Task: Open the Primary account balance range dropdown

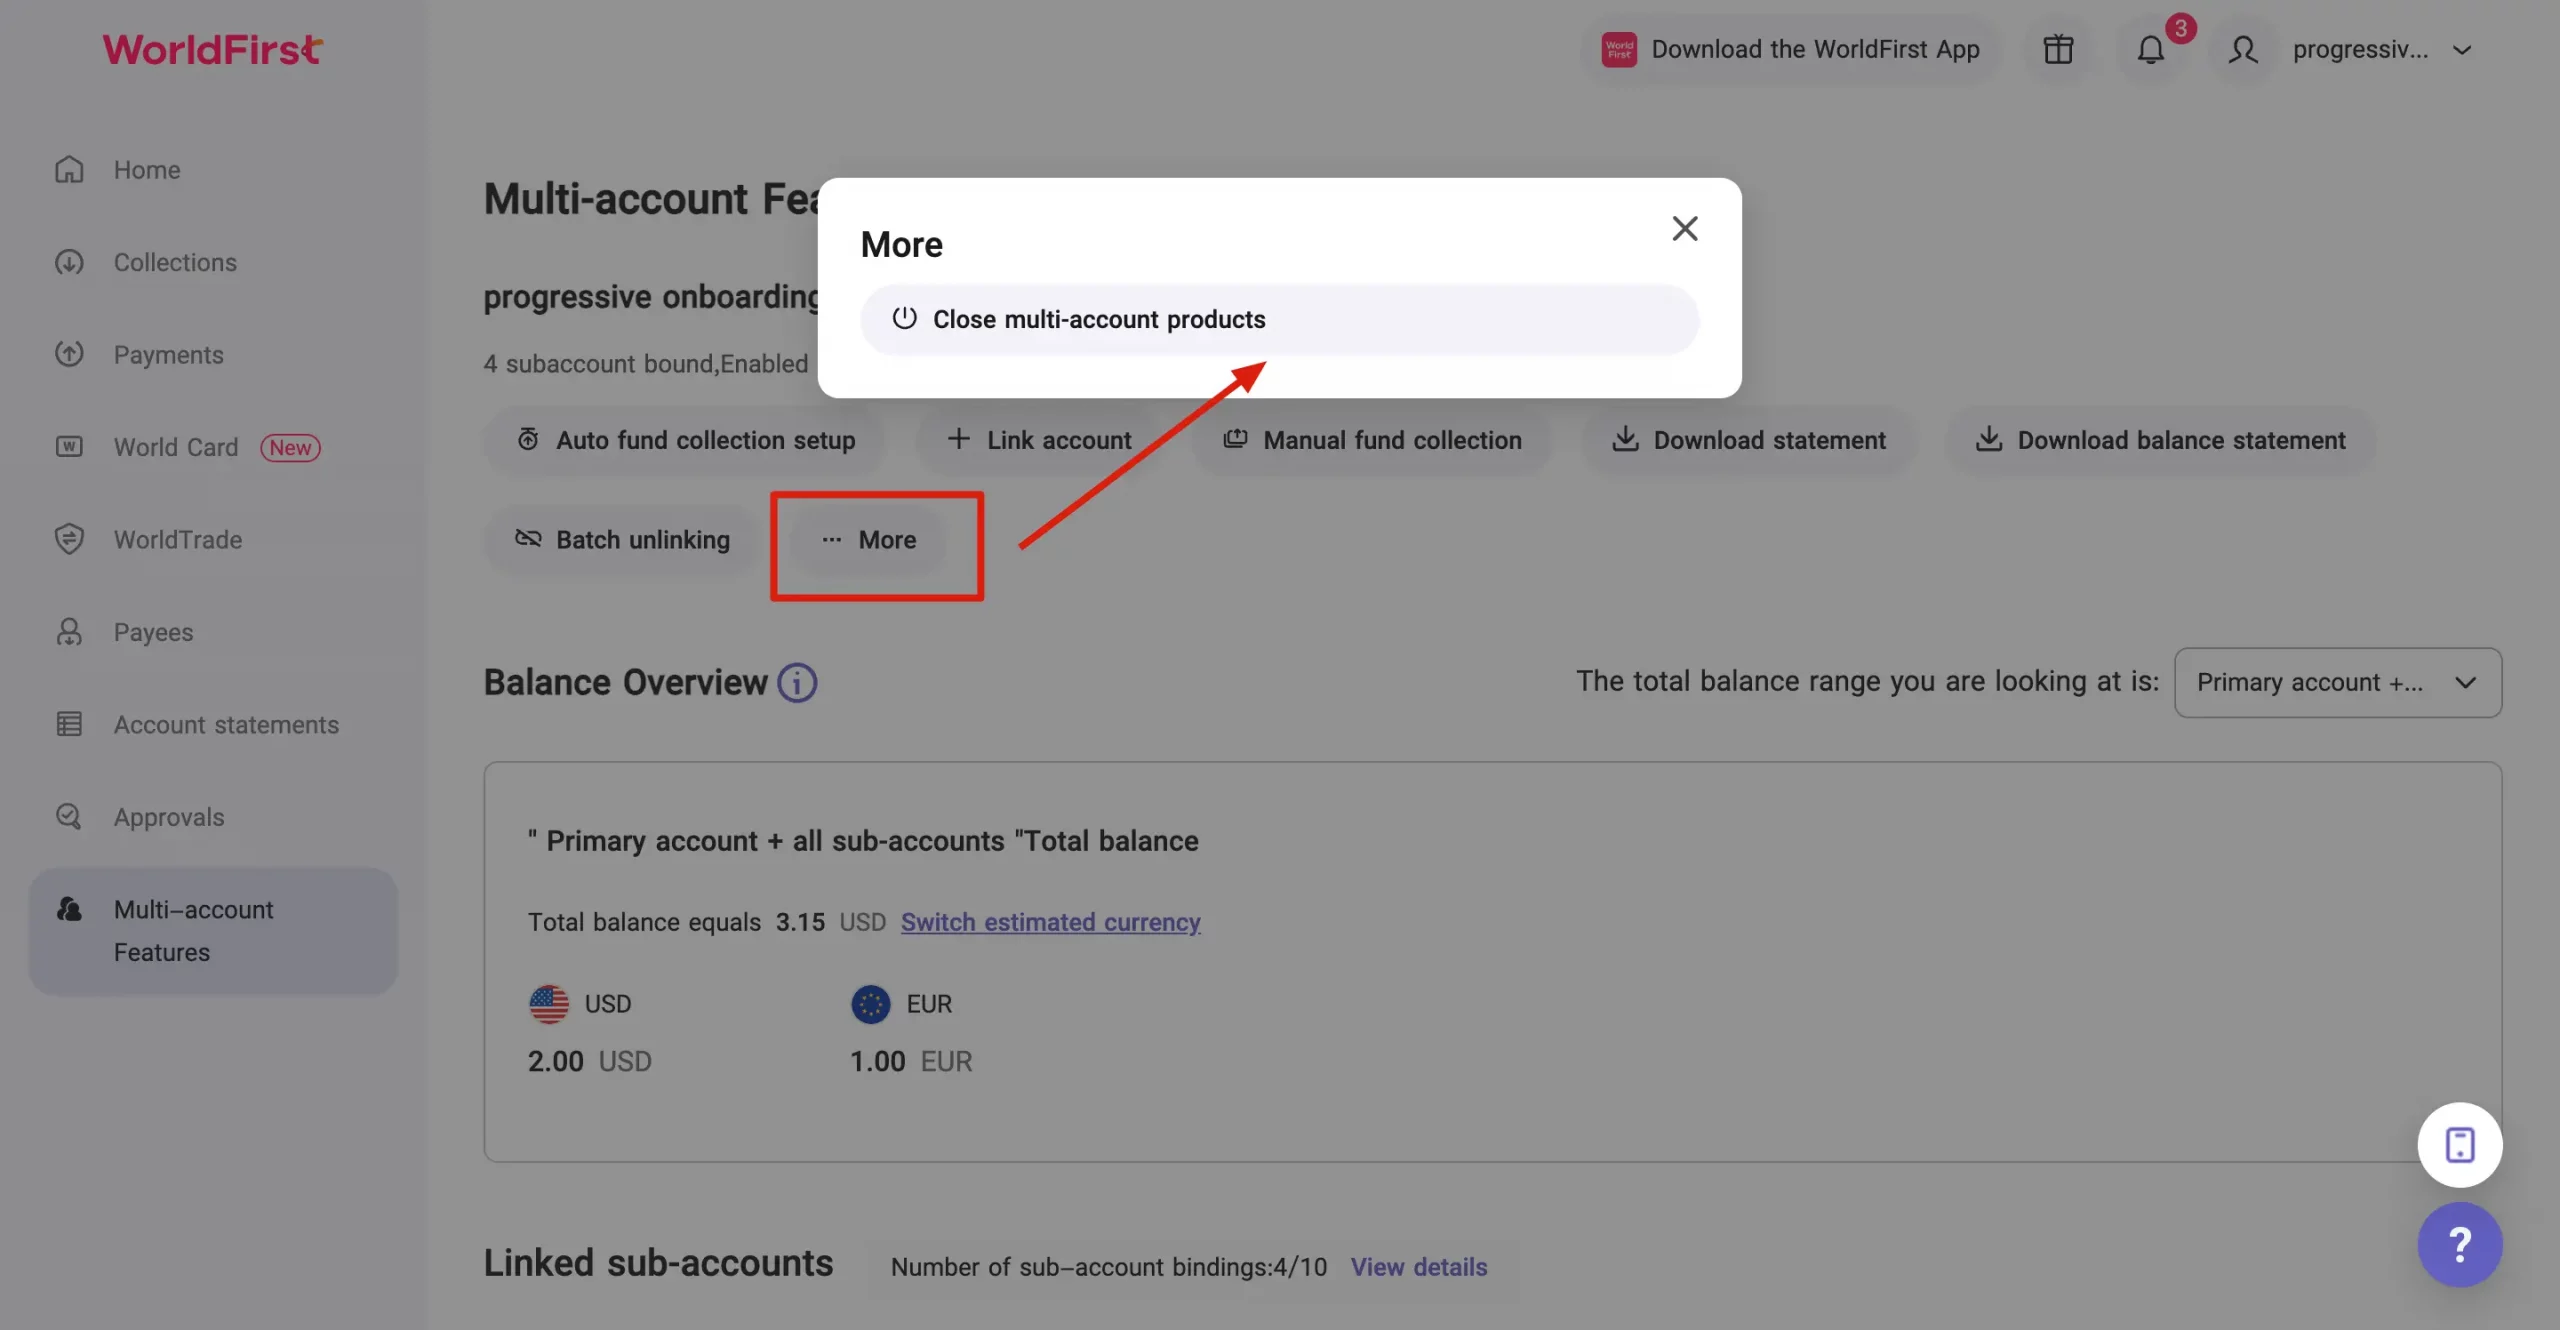Action: [2337, 683]
